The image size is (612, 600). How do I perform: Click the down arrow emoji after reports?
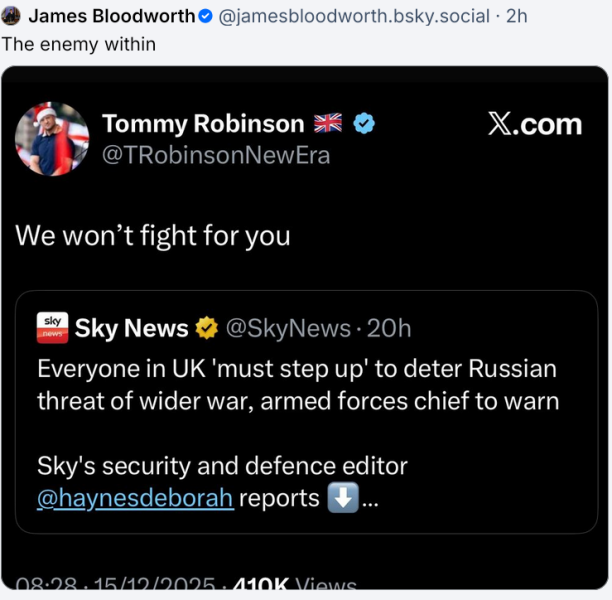click(342, 497)
